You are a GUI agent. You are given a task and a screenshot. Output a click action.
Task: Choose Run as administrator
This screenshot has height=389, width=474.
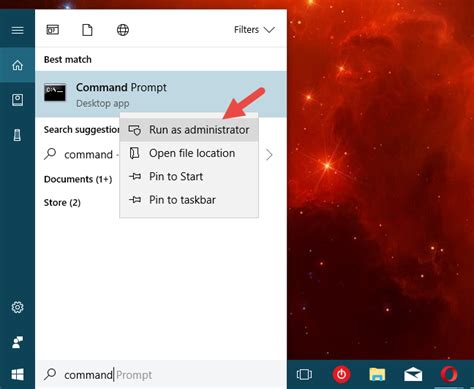[x=189, y=130]
